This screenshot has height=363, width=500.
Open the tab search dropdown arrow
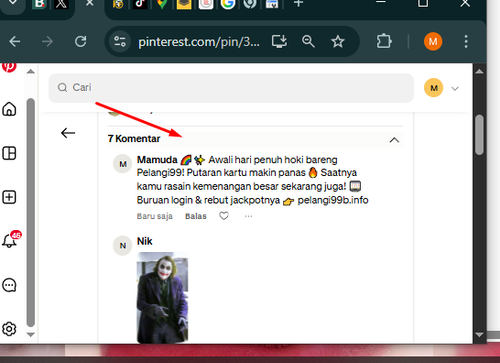pyautogui.click(x=13, y=3)
